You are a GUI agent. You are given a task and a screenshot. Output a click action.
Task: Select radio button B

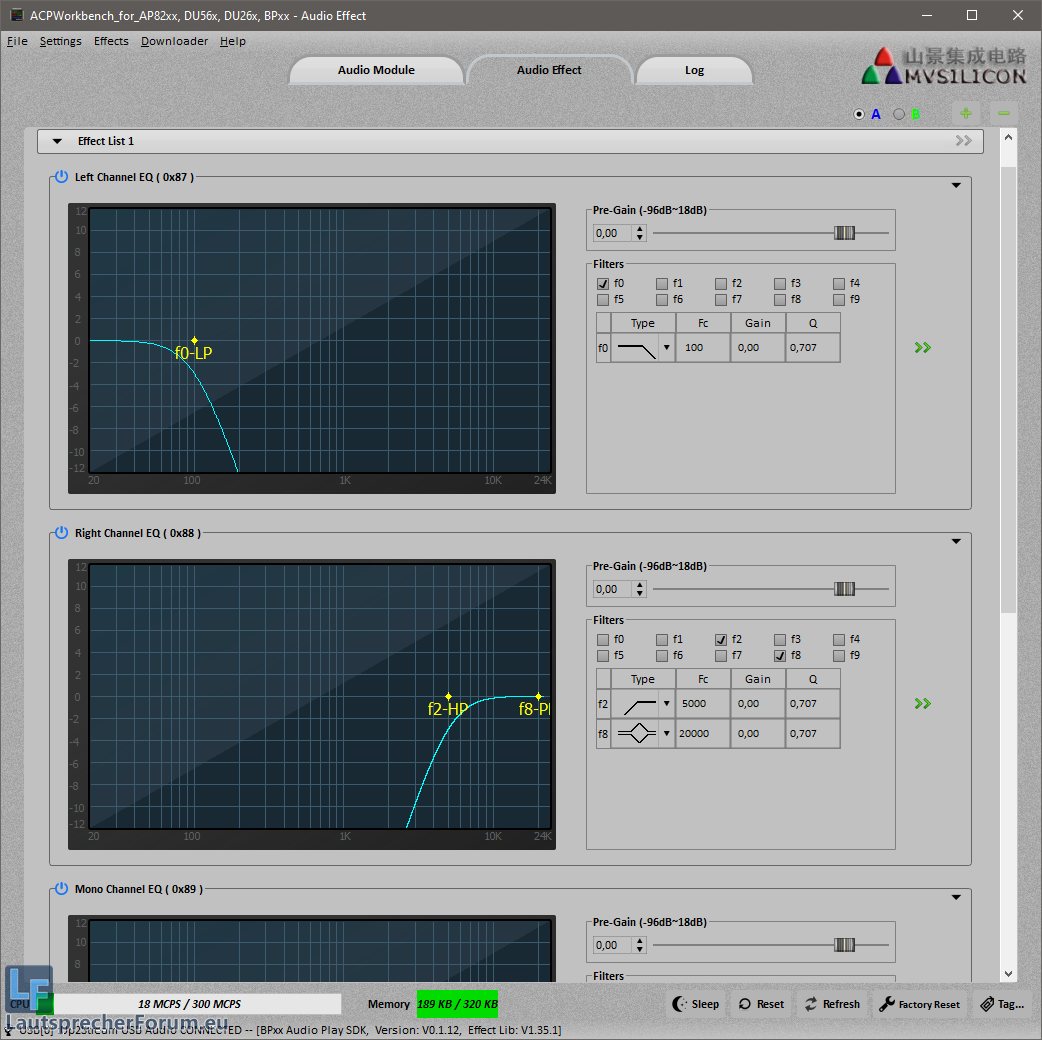point(899,114)
